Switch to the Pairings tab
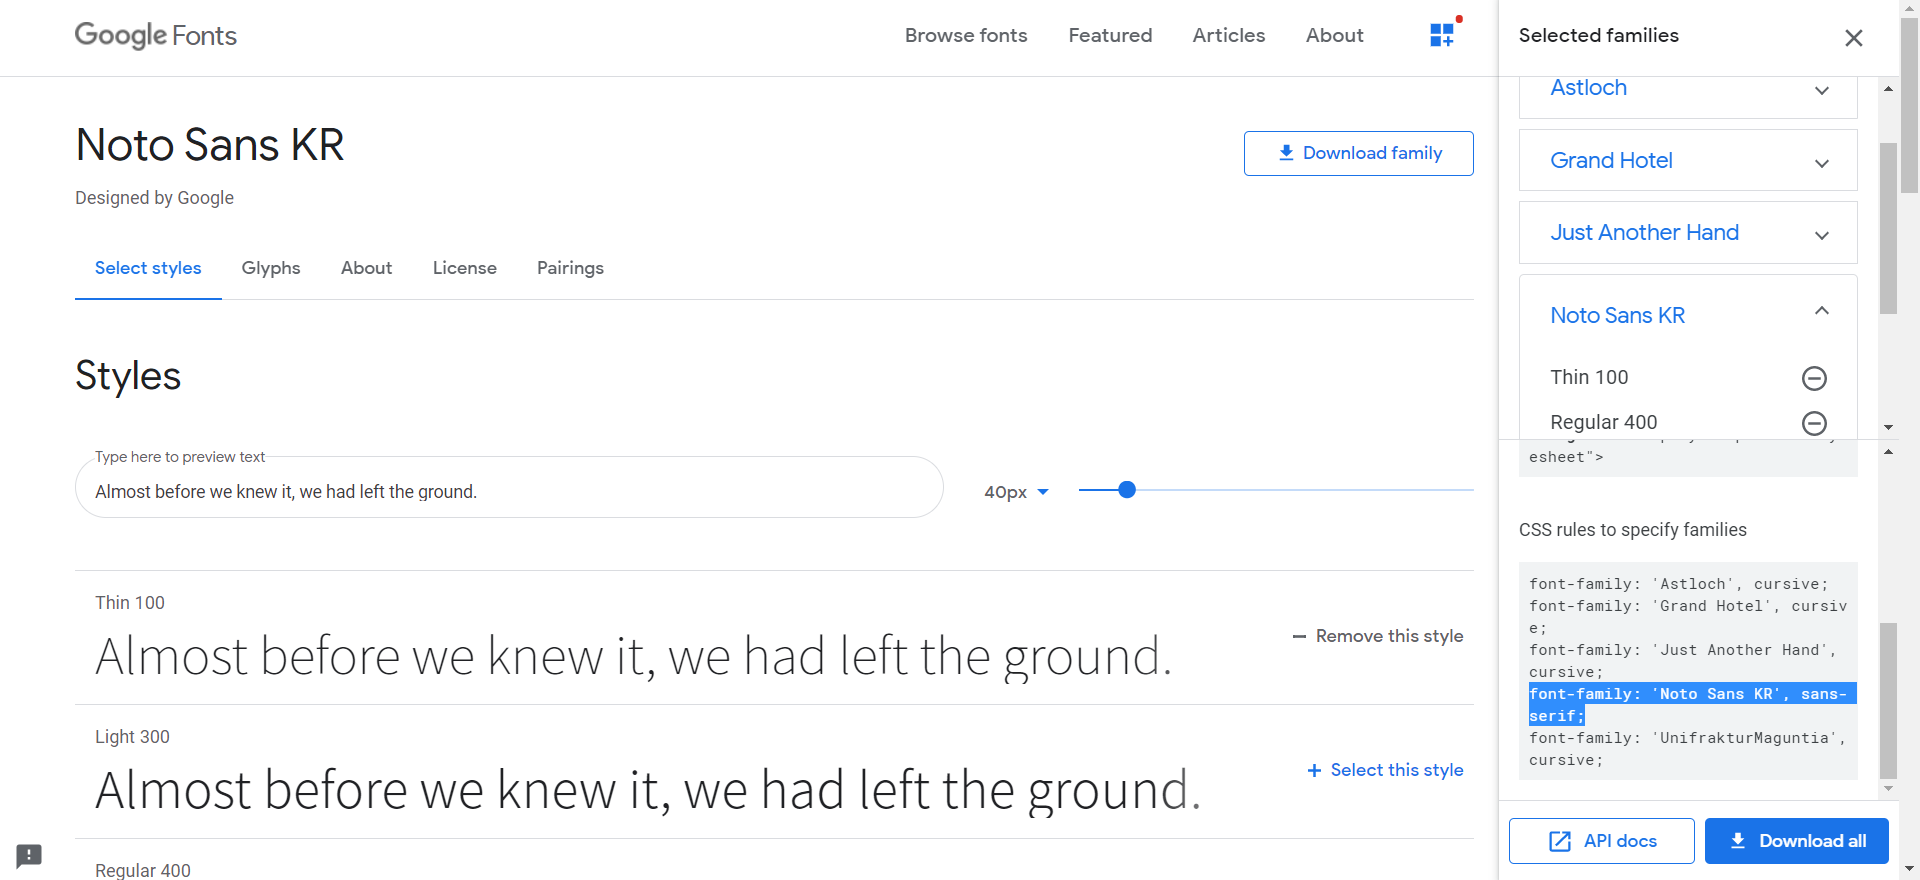This screenshot has height=880, width=1920. coord(570,268)
